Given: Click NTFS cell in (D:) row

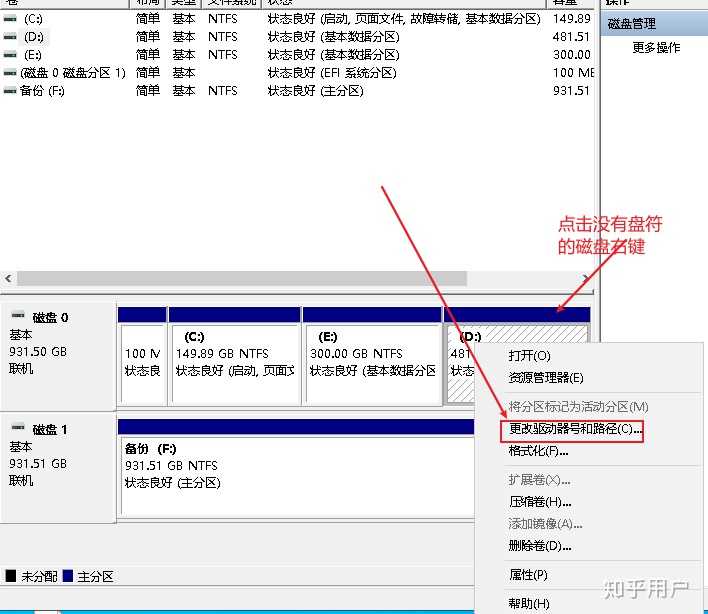Looking at the screenshot, I should 223,37.
